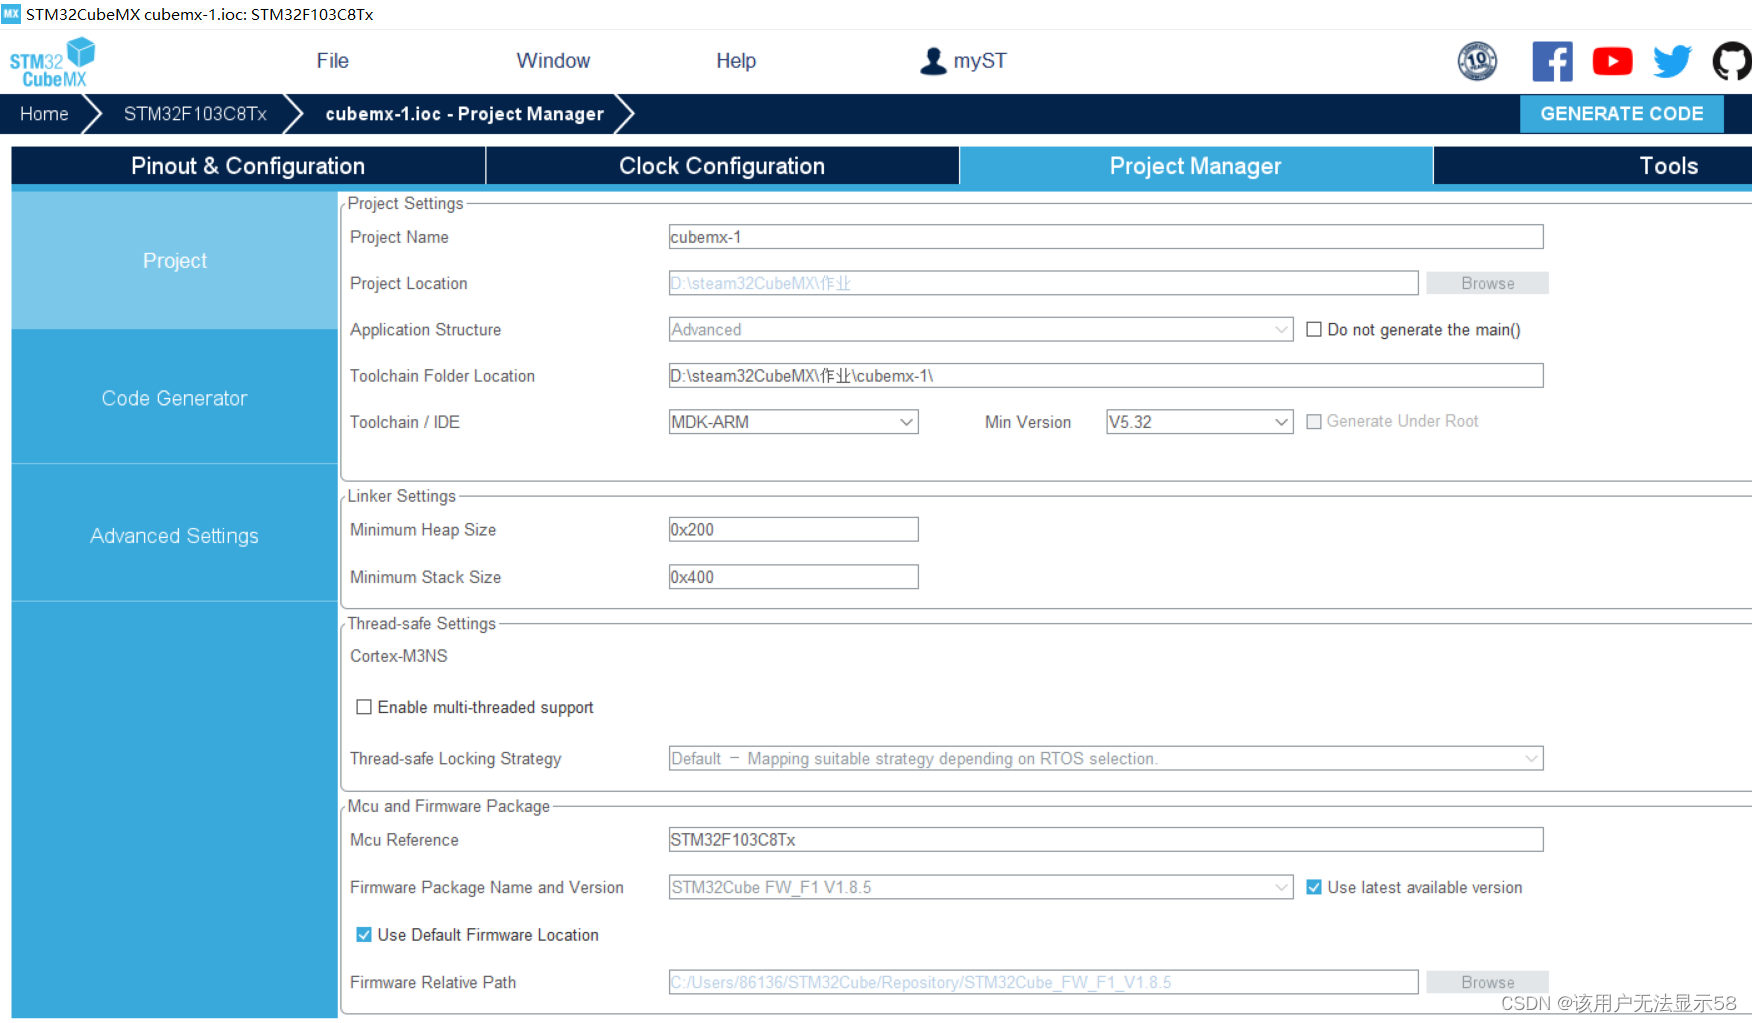1752x1023 pixels.
Task: Click the Toolchain Folder Location field
Action: (1106, 375)
